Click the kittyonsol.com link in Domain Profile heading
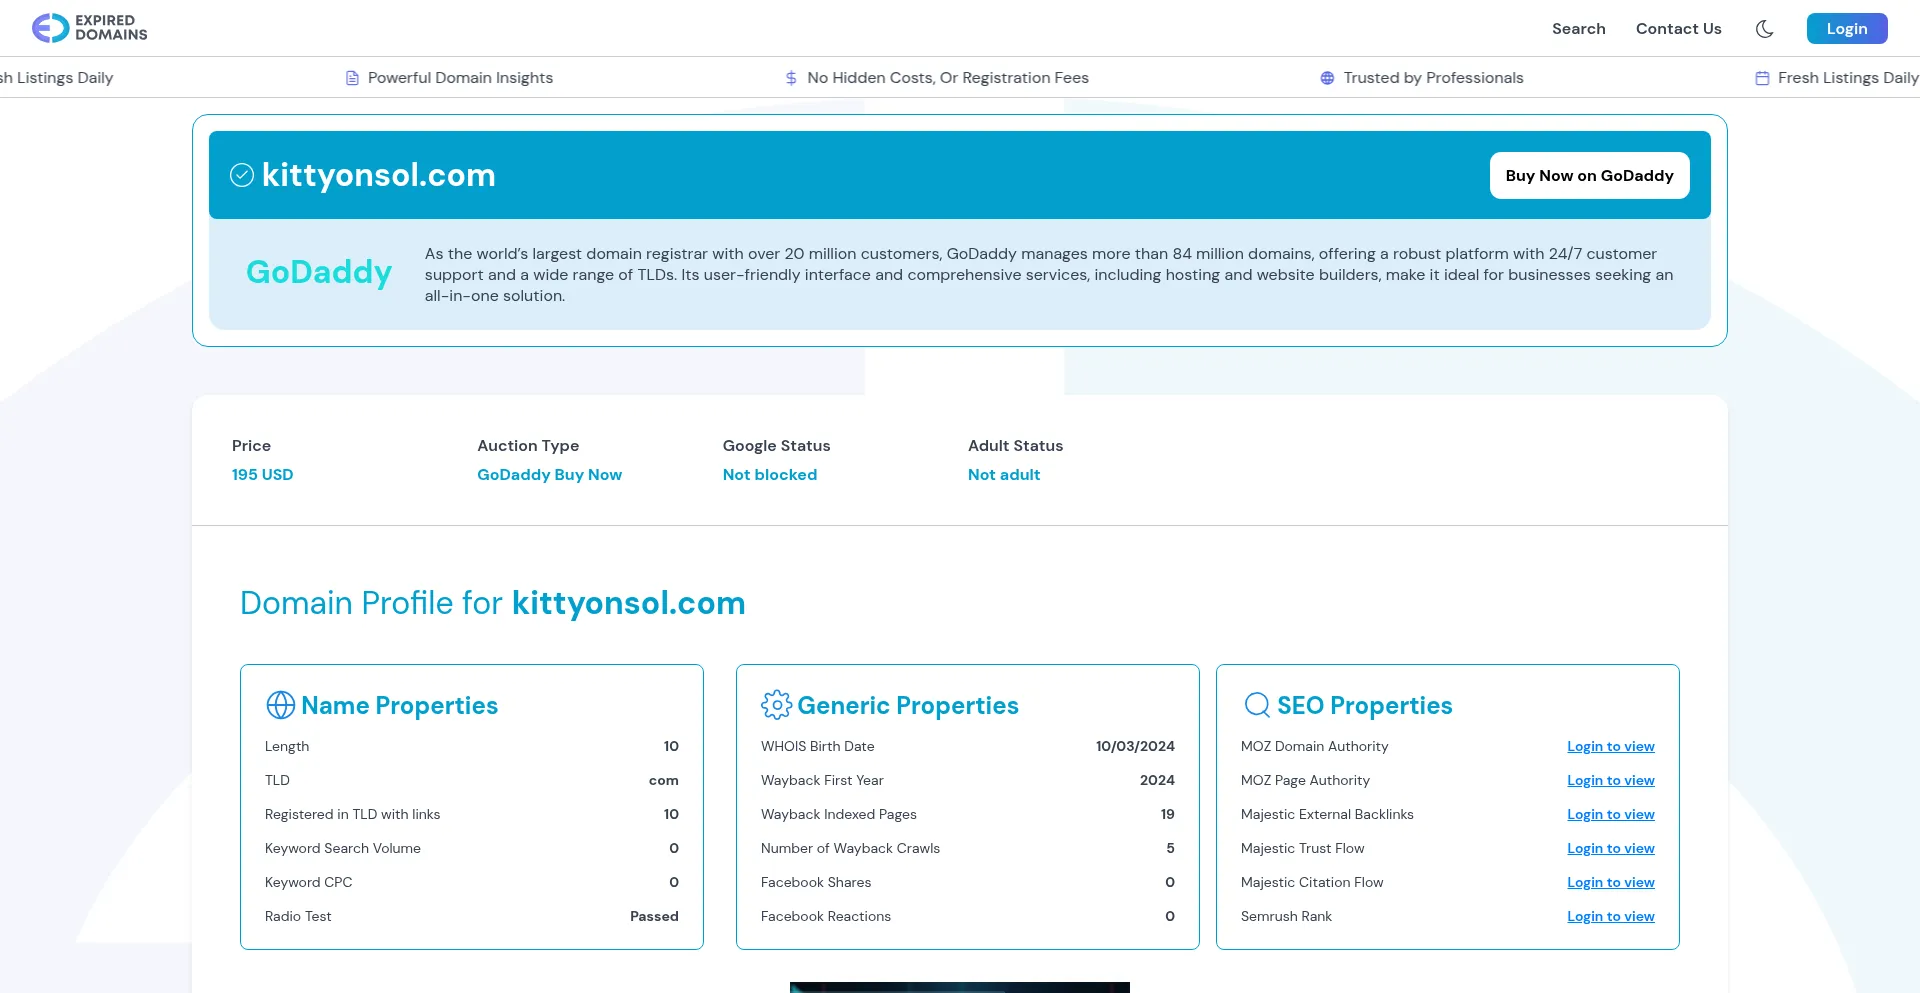Image resolution: width=1920 pixels, height=993 pixels. click(628, 603)
